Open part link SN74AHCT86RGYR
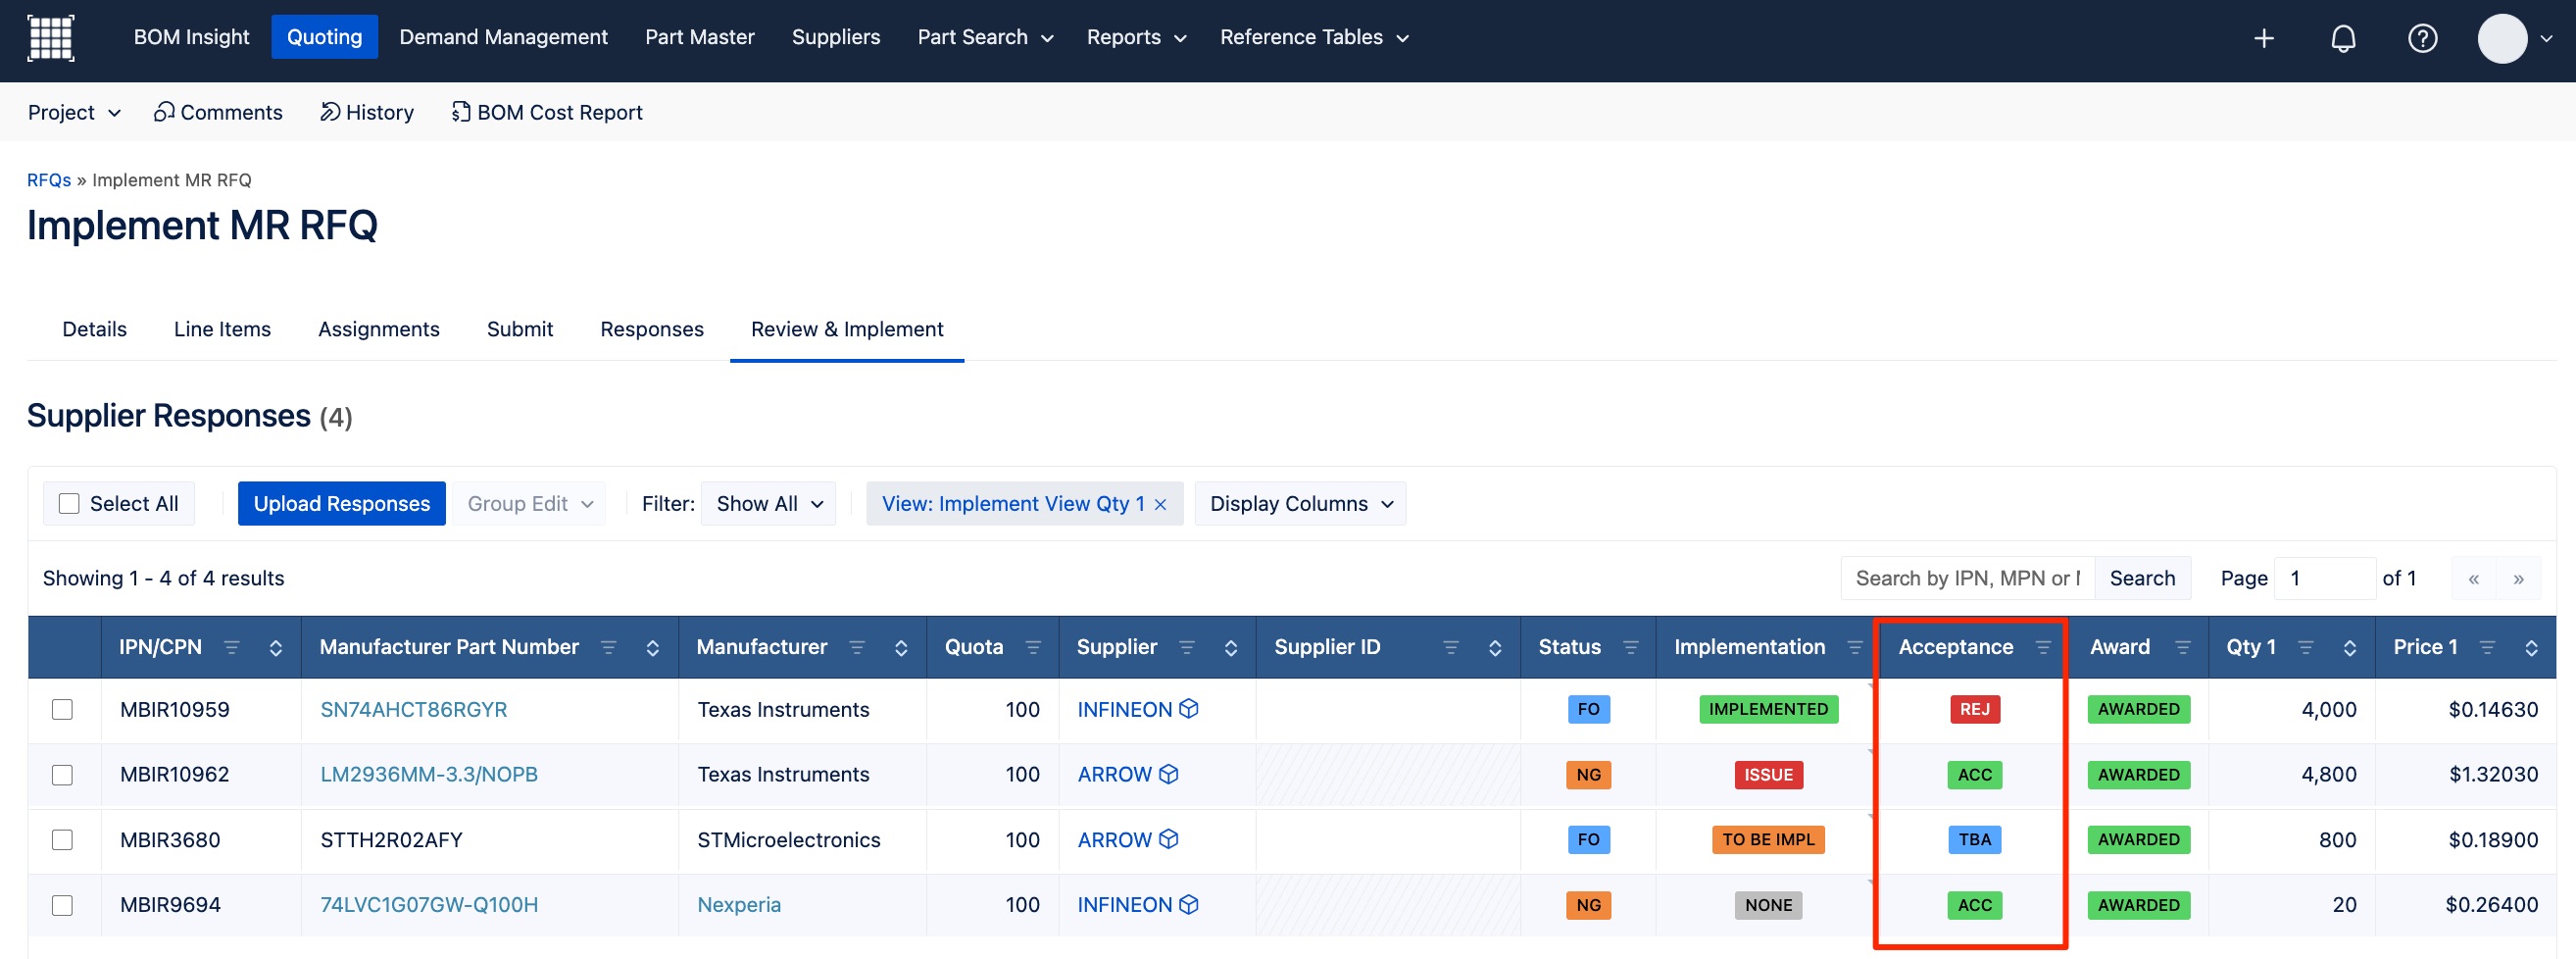2576x959 pixels. pos(413,709)
